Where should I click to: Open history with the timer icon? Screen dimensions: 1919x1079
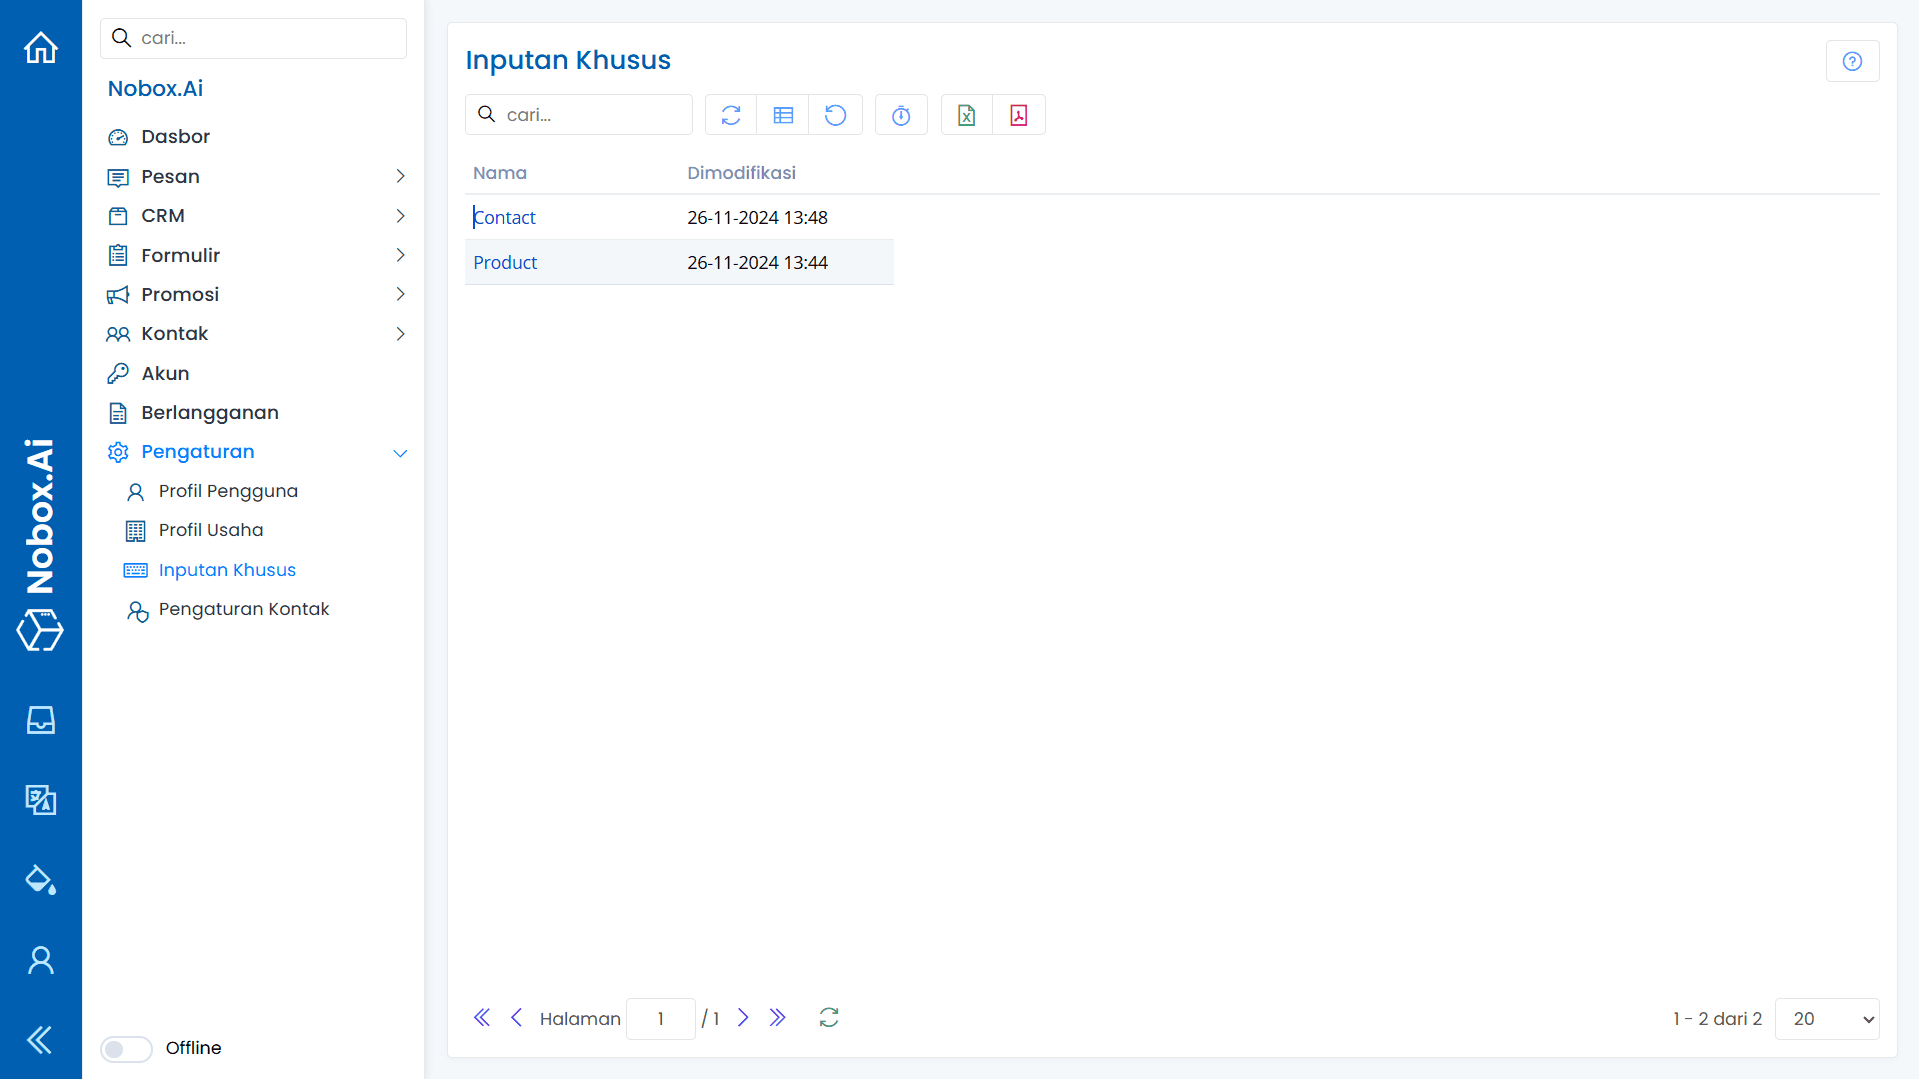pos(900,114)
